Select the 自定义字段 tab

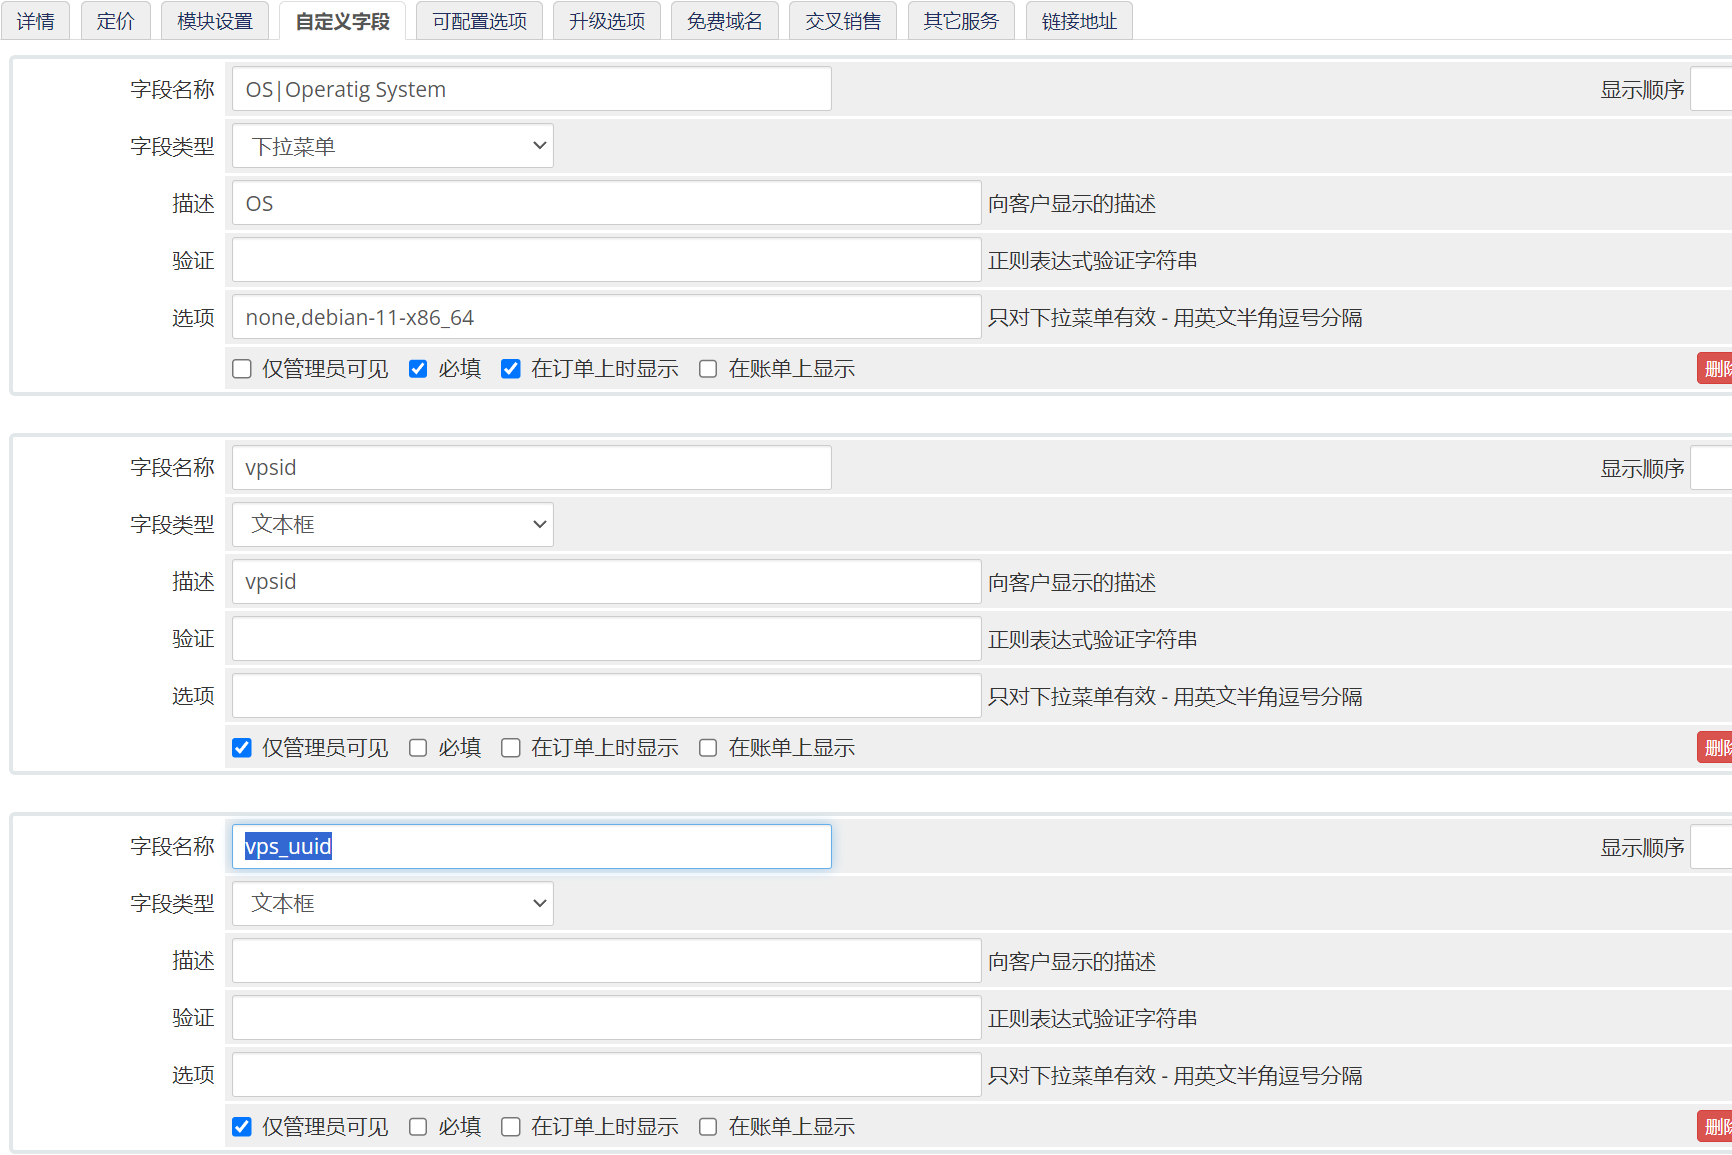coord(342,21)
